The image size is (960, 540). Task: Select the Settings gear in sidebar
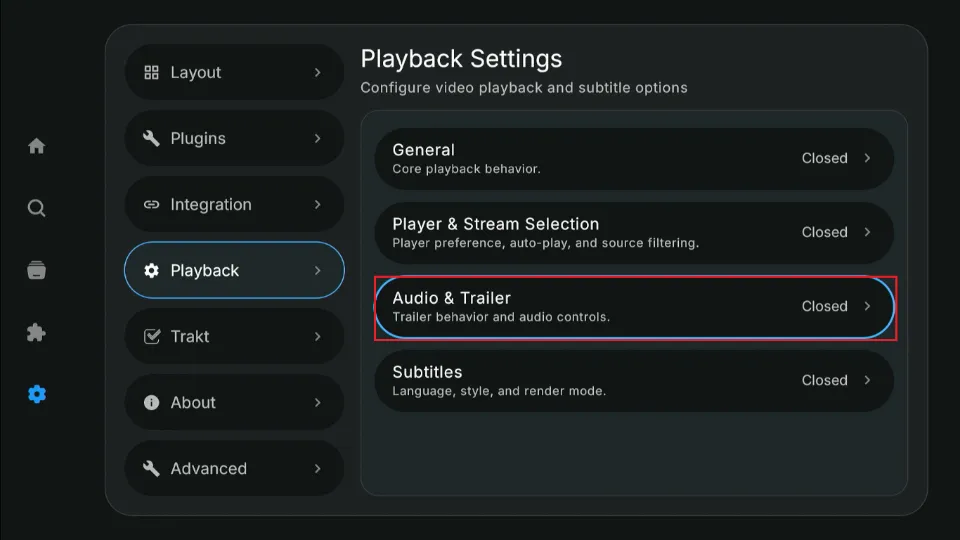coord(37,394)
